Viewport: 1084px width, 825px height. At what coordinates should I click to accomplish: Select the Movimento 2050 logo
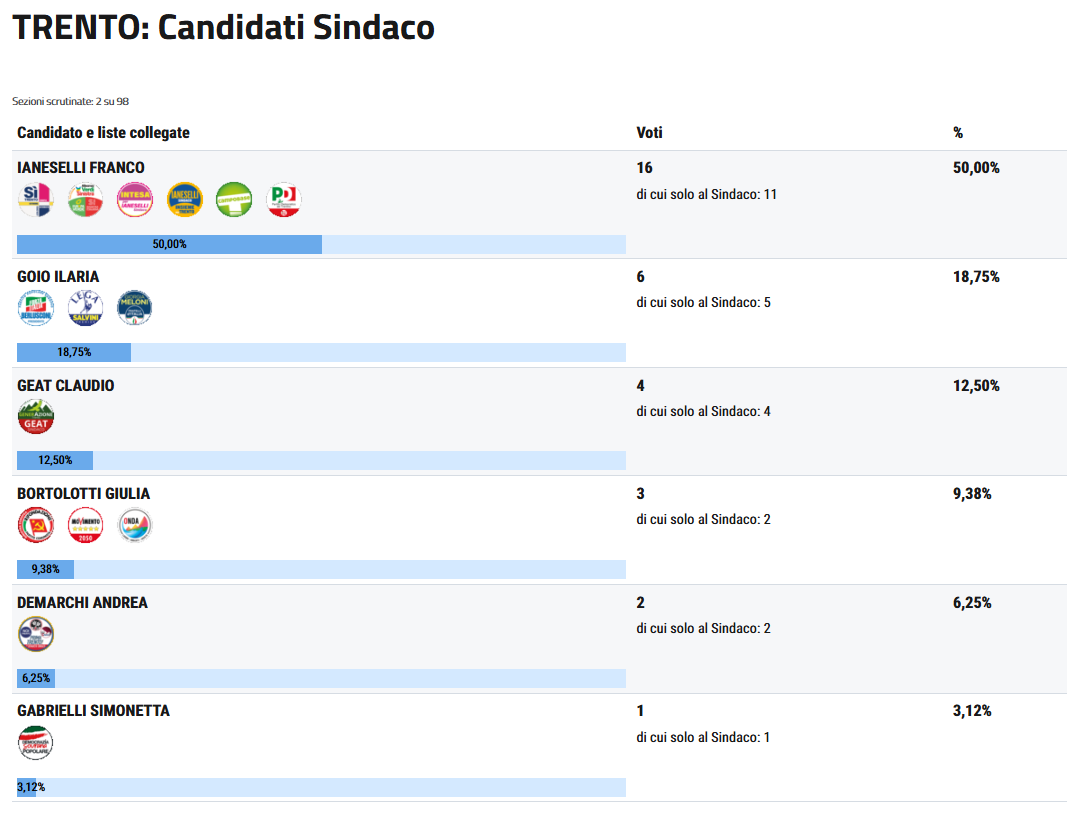tap(85, 525)
